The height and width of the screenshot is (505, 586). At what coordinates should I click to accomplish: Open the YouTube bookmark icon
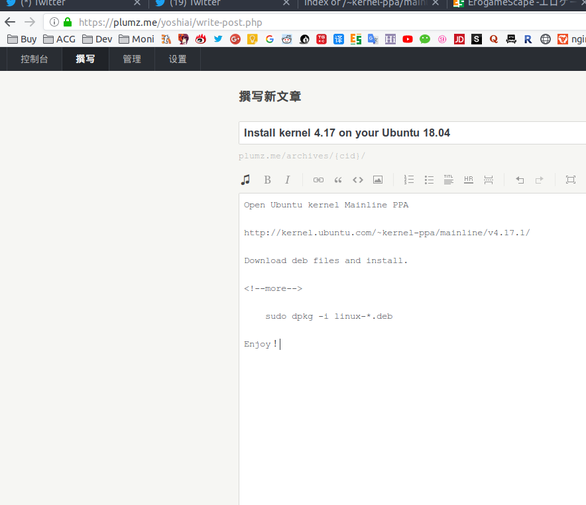[x=407, y=39]
